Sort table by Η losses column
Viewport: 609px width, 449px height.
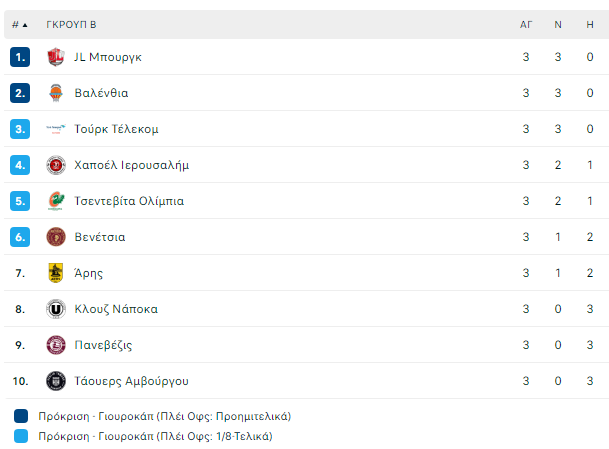(590, 25)
